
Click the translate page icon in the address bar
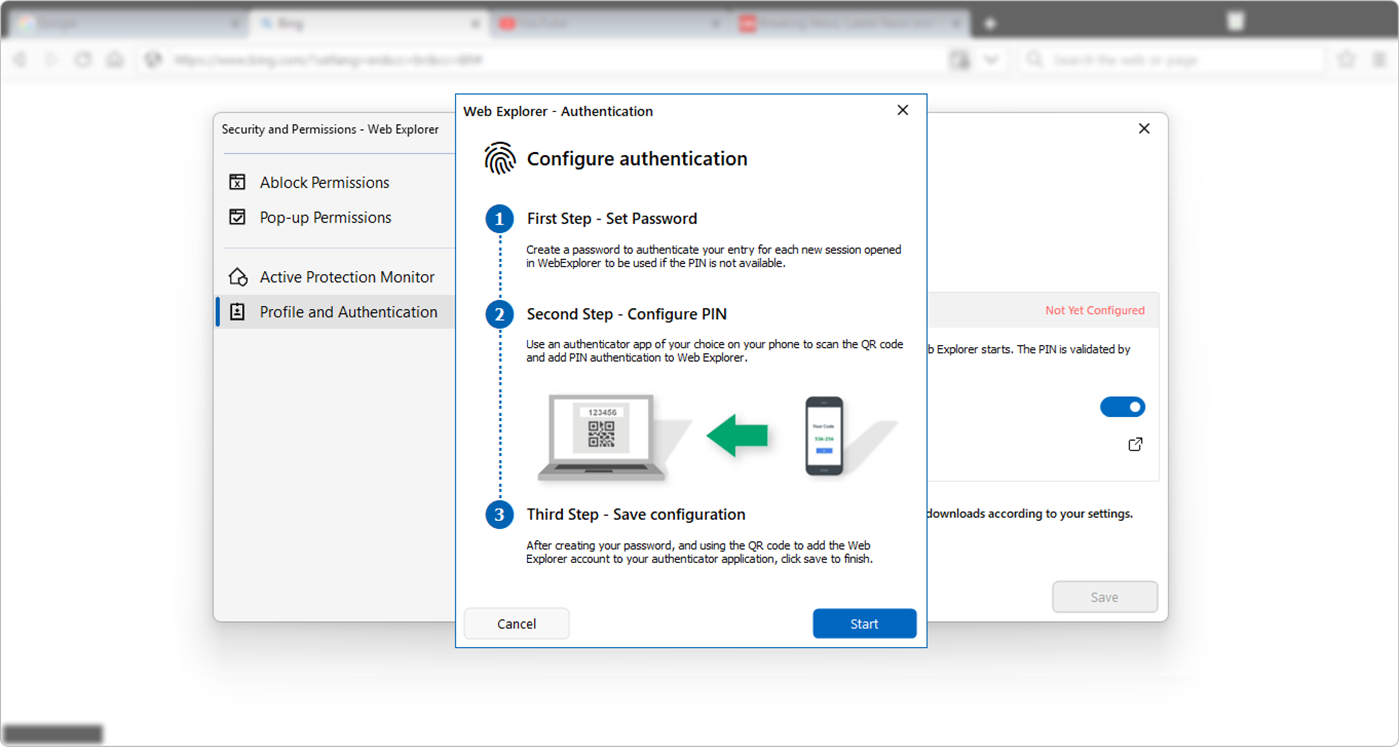[x=959, y=59]
